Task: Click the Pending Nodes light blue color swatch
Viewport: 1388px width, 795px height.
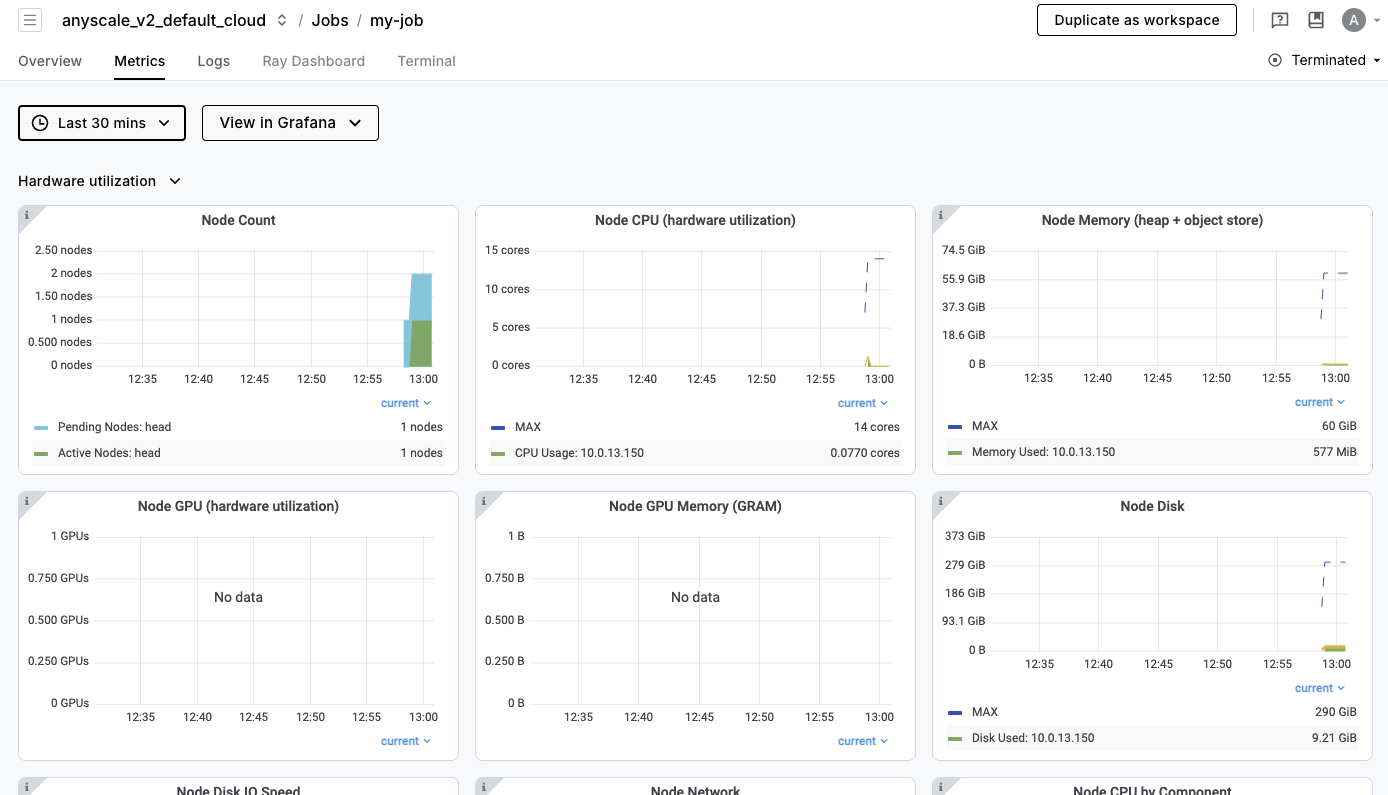Action: coord(41,428)
